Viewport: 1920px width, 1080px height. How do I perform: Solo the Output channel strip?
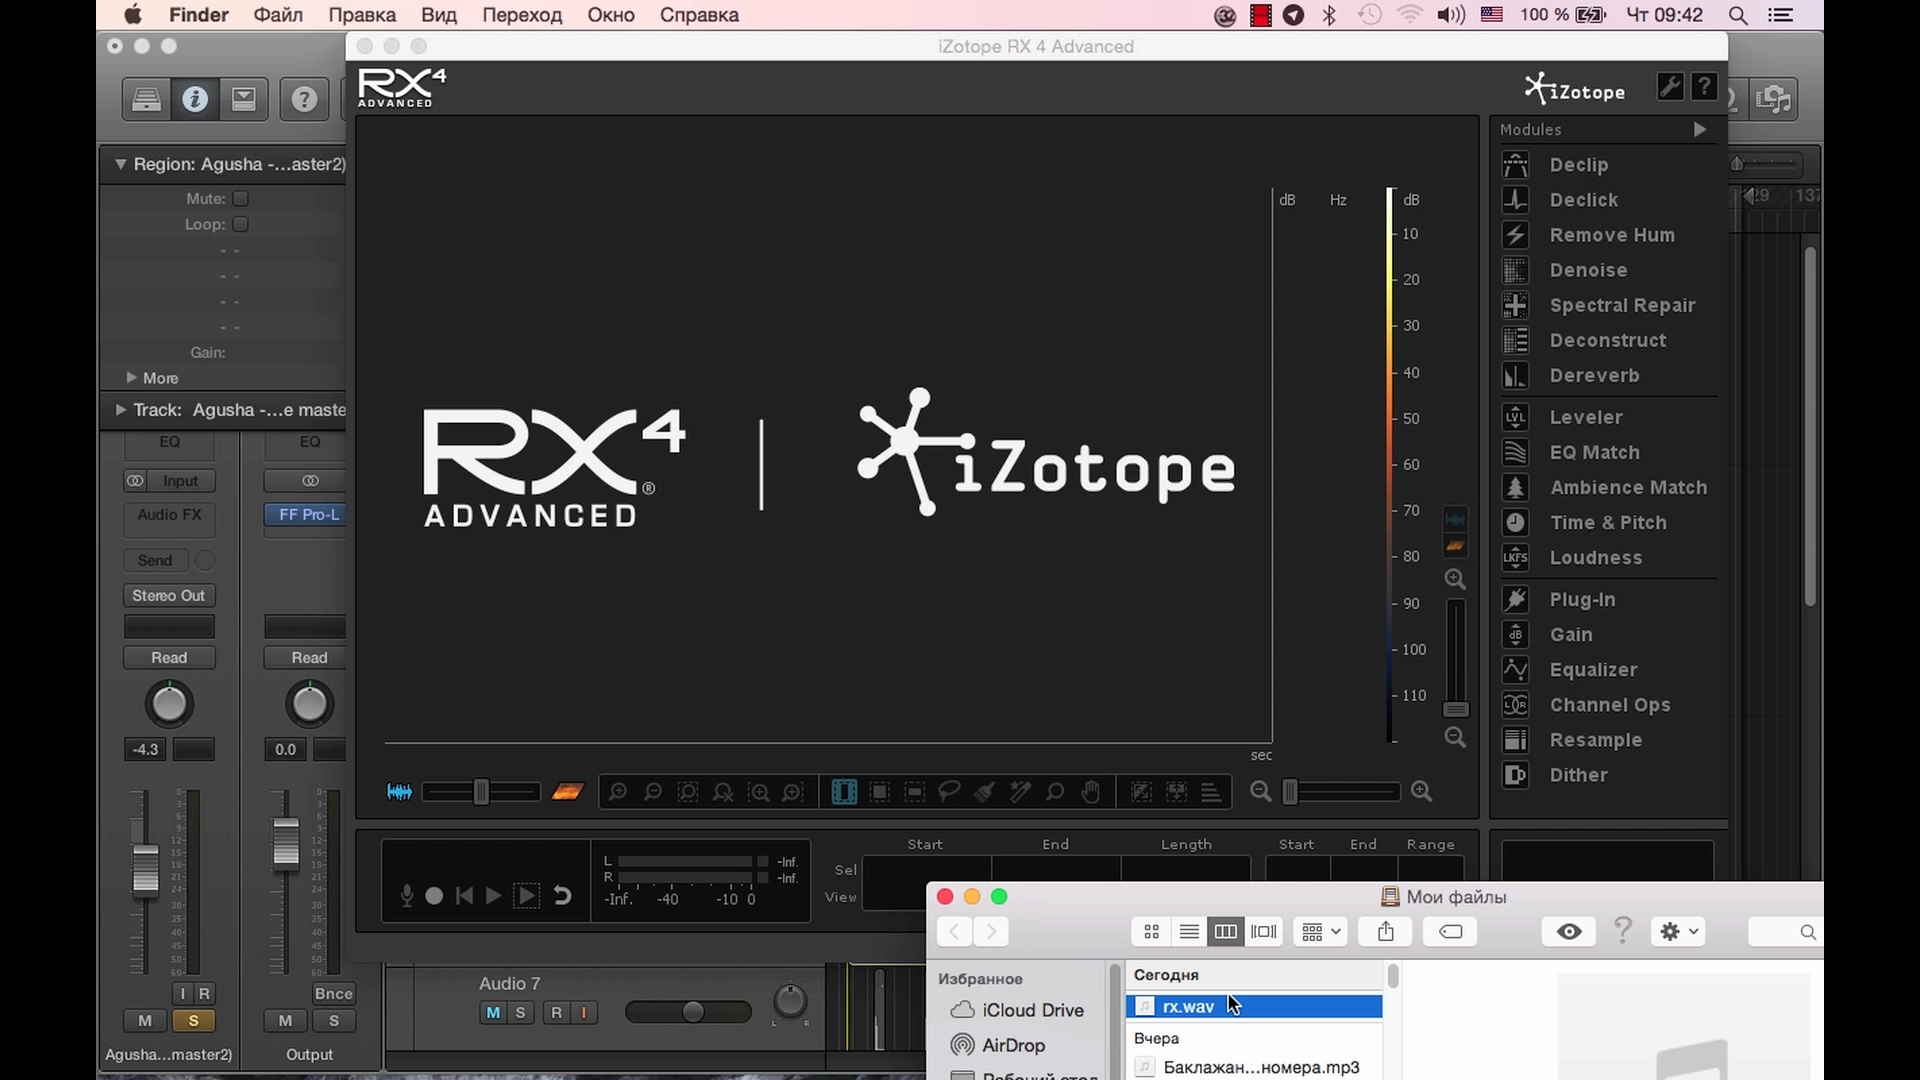click(x=334, y=1020)
